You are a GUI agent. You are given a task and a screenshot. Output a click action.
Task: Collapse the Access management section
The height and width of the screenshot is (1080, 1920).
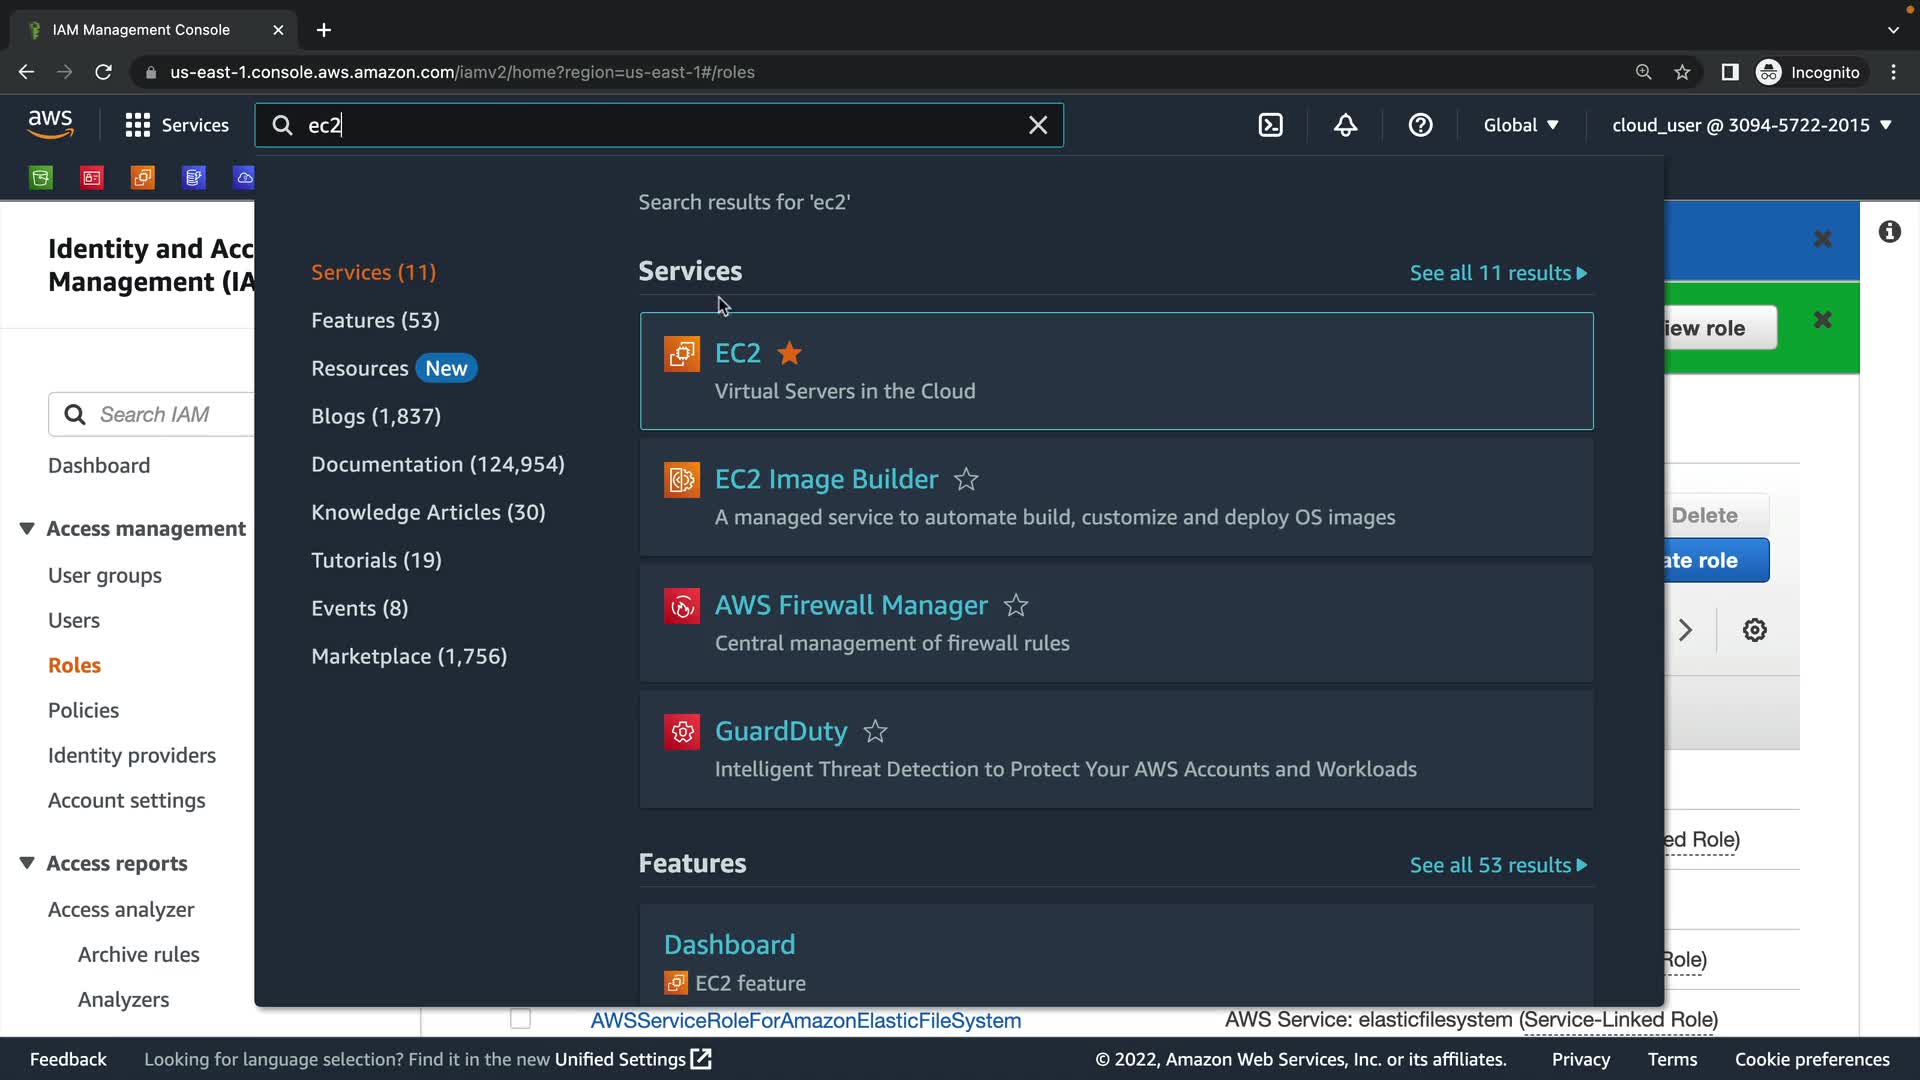pos(27,528)
